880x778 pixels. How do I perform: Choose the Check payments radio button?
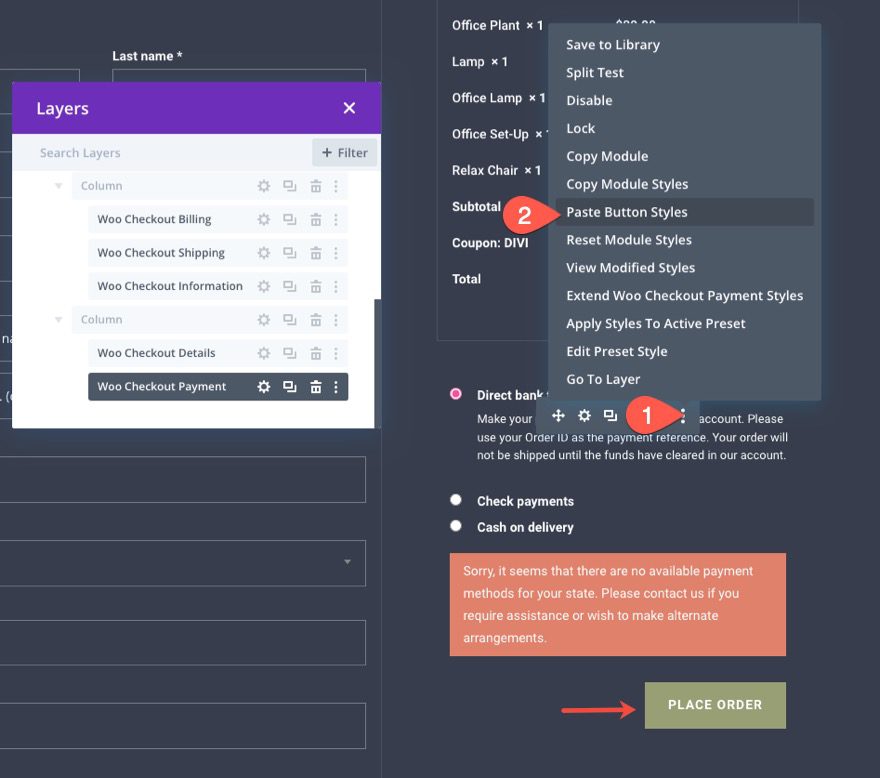tap(455, 500)
